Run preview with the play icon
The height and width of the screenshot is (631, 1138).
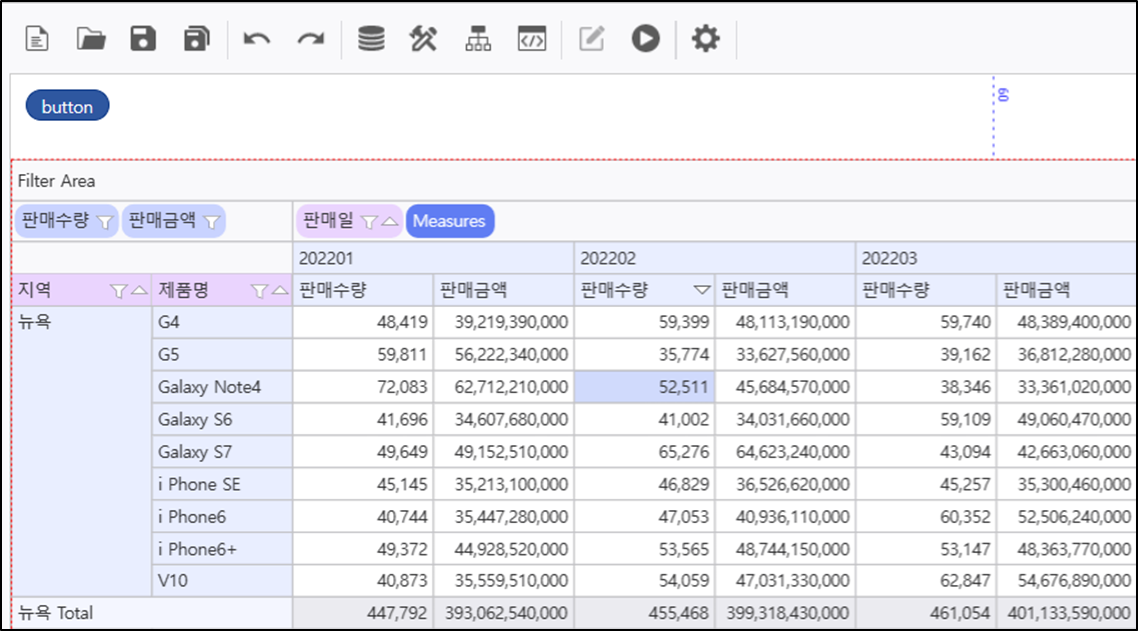click(x=645, y=40)
